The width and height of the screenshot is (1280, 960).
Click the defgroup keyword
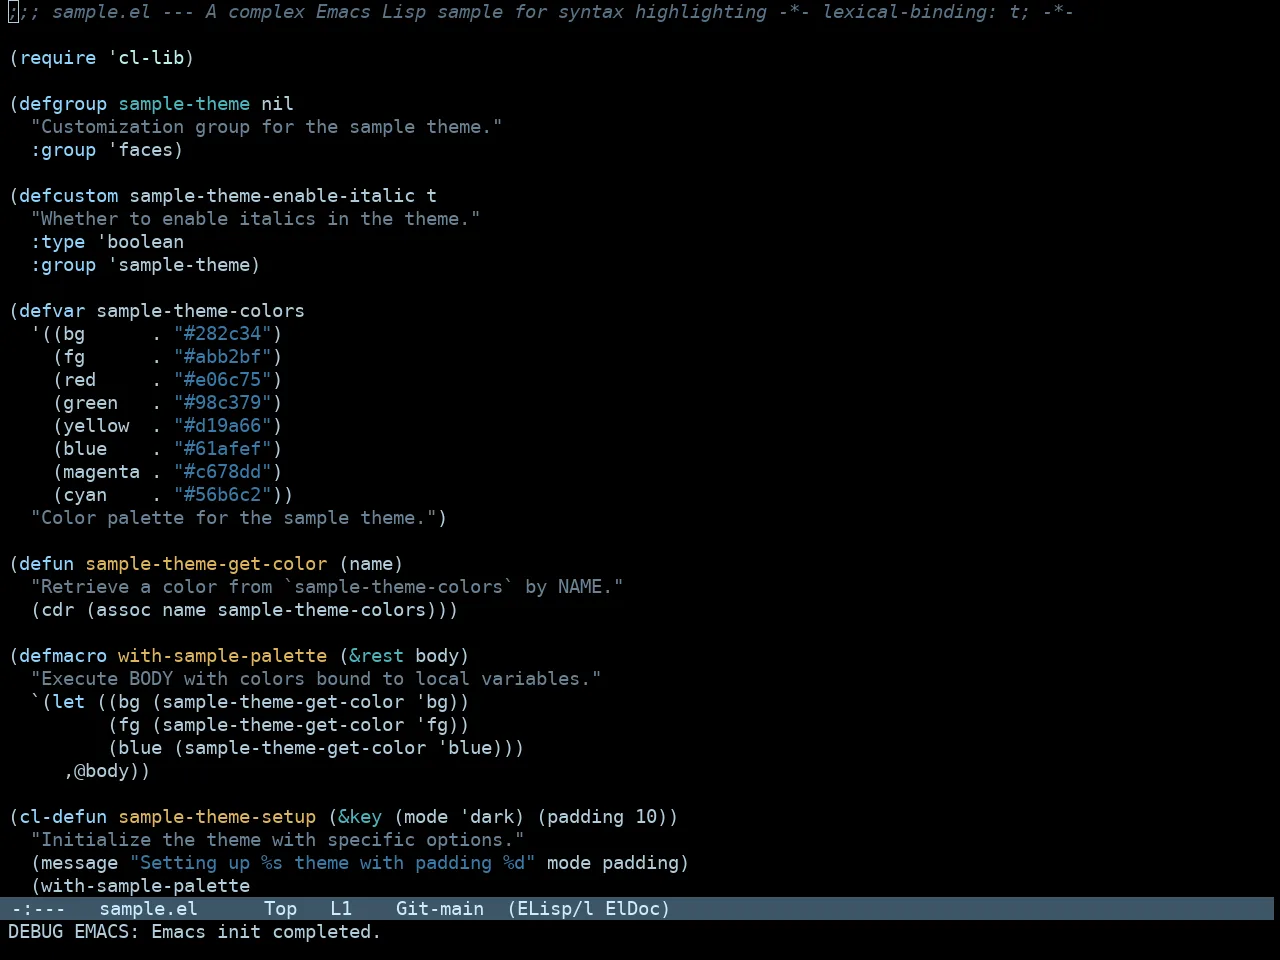click(x=63, y=103)
